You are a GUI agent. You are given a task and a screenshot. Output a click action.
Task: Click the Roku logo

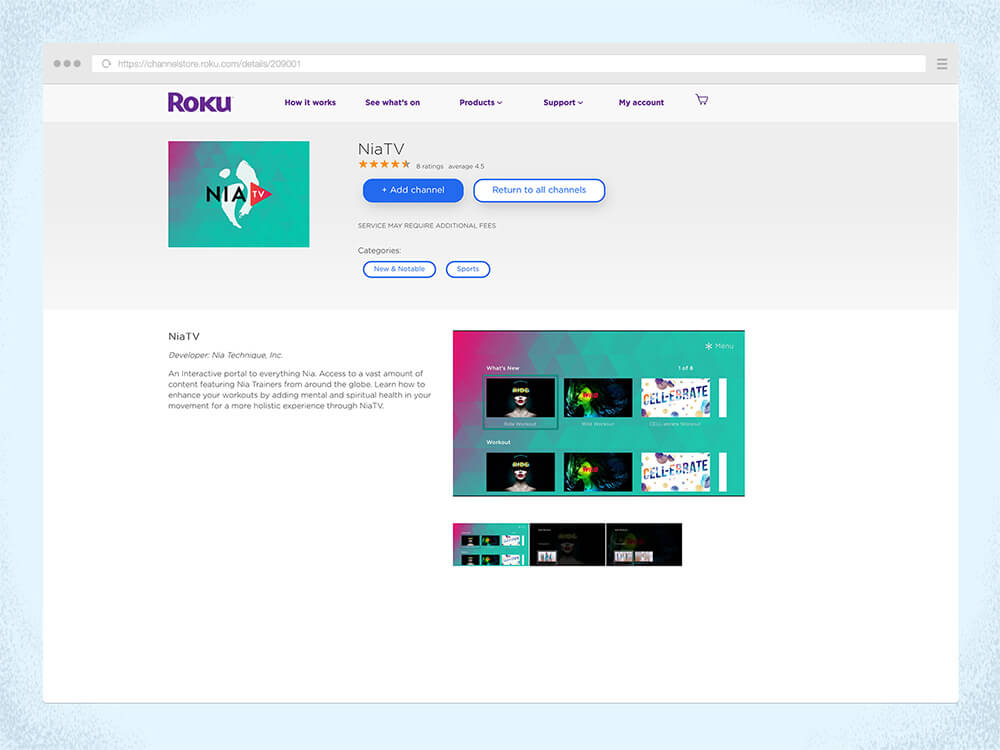coord(200,102)
